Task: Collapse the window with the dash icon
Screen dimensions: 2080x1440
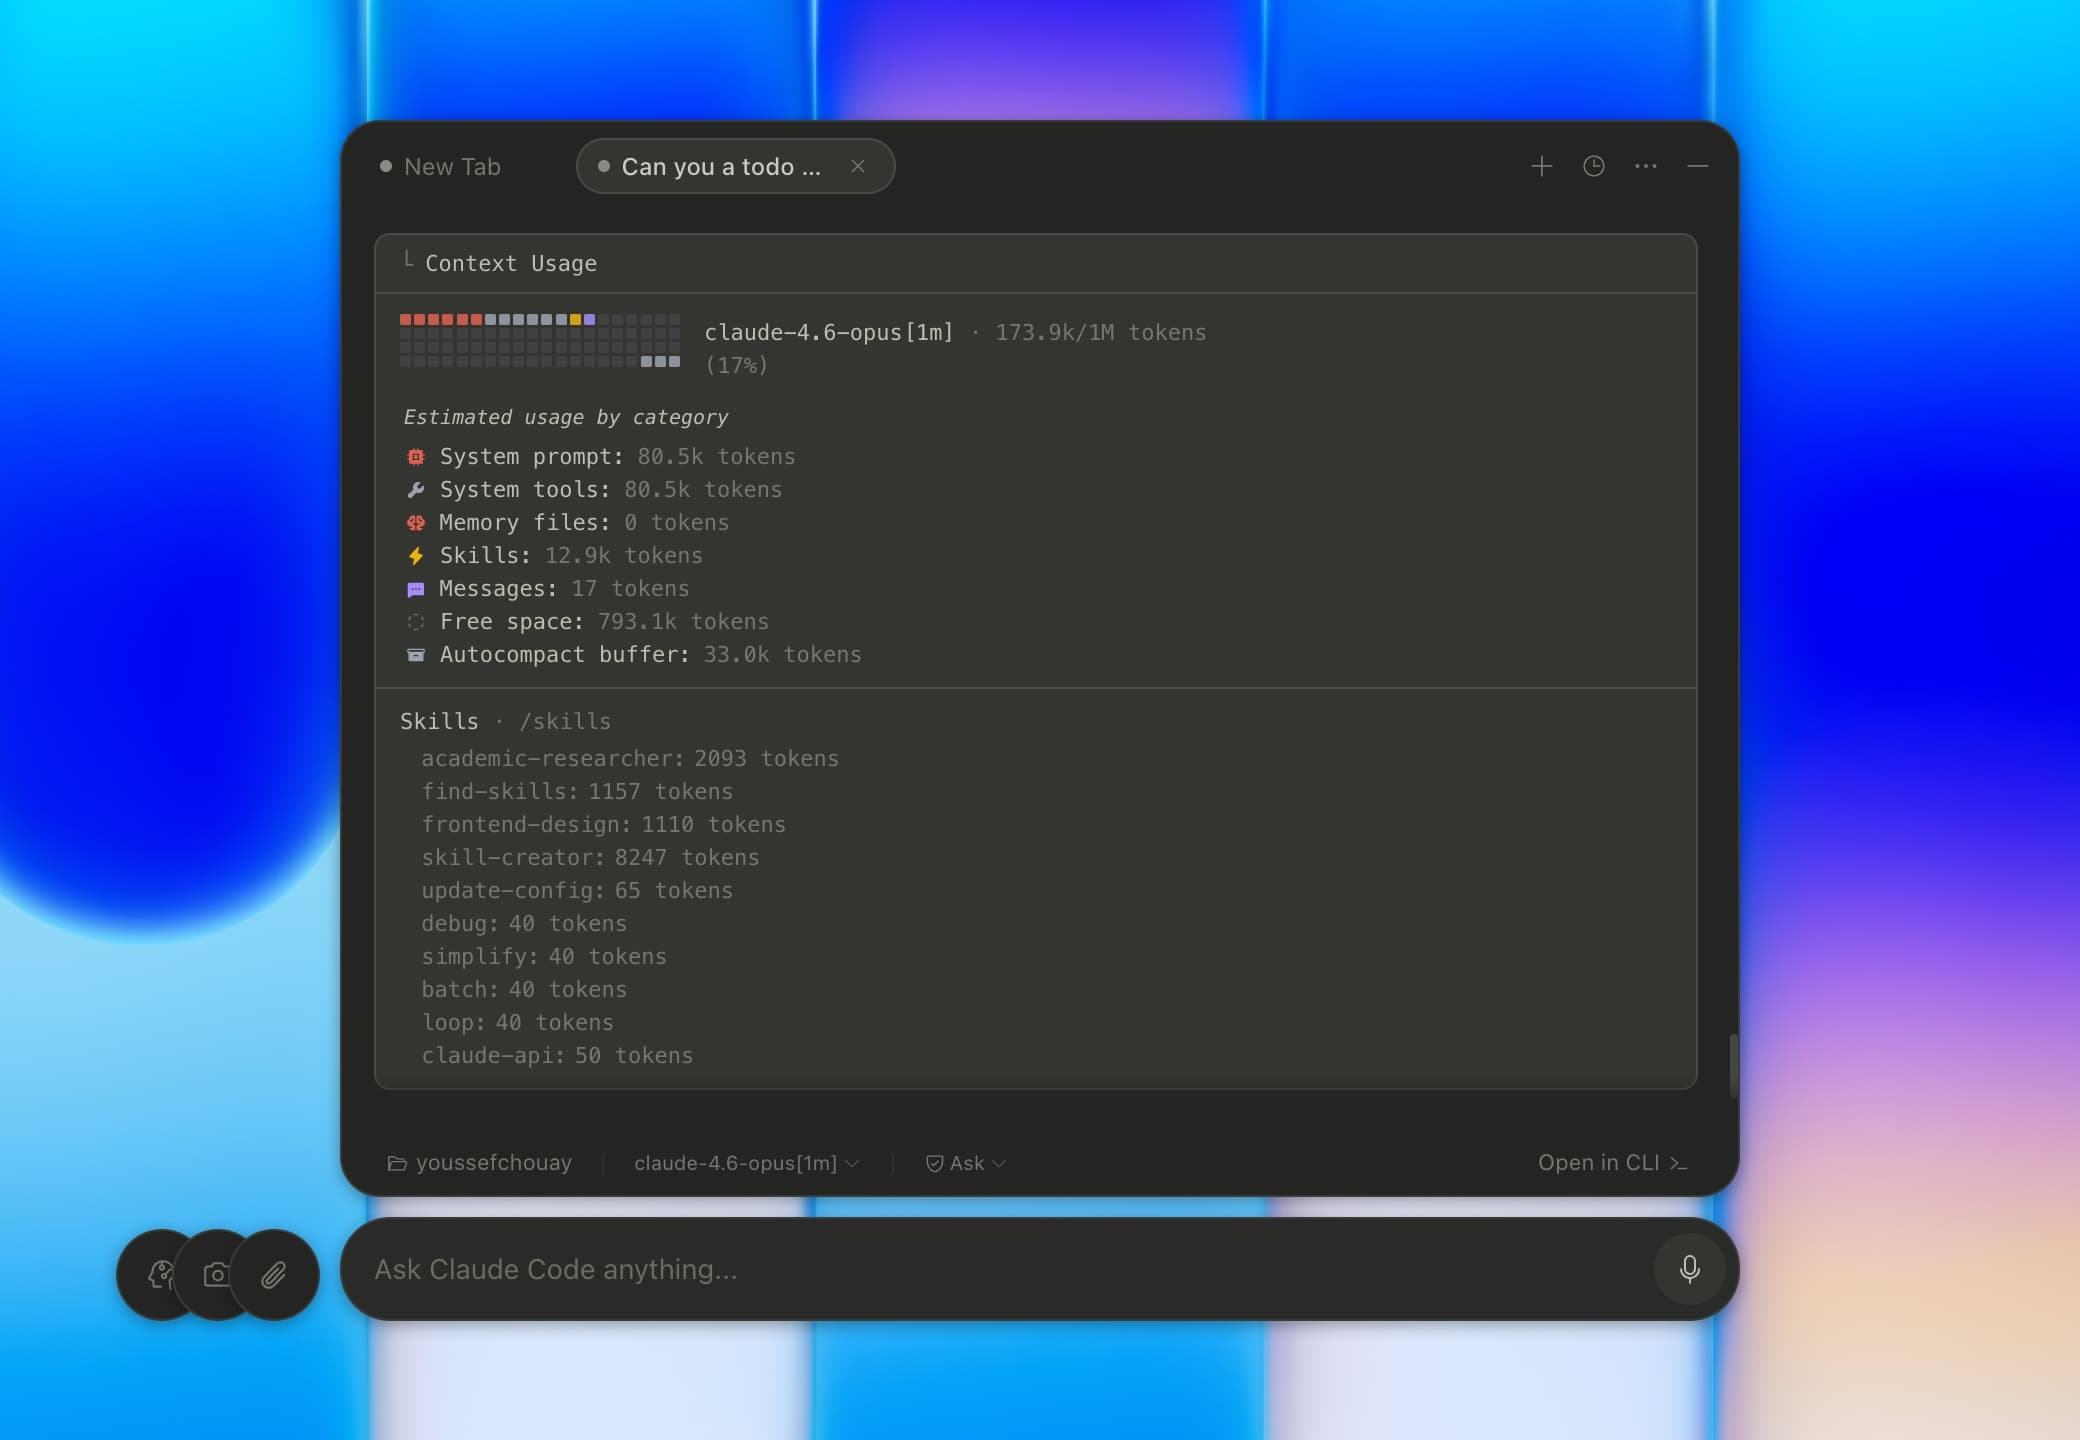Action: coord(1697,166)
